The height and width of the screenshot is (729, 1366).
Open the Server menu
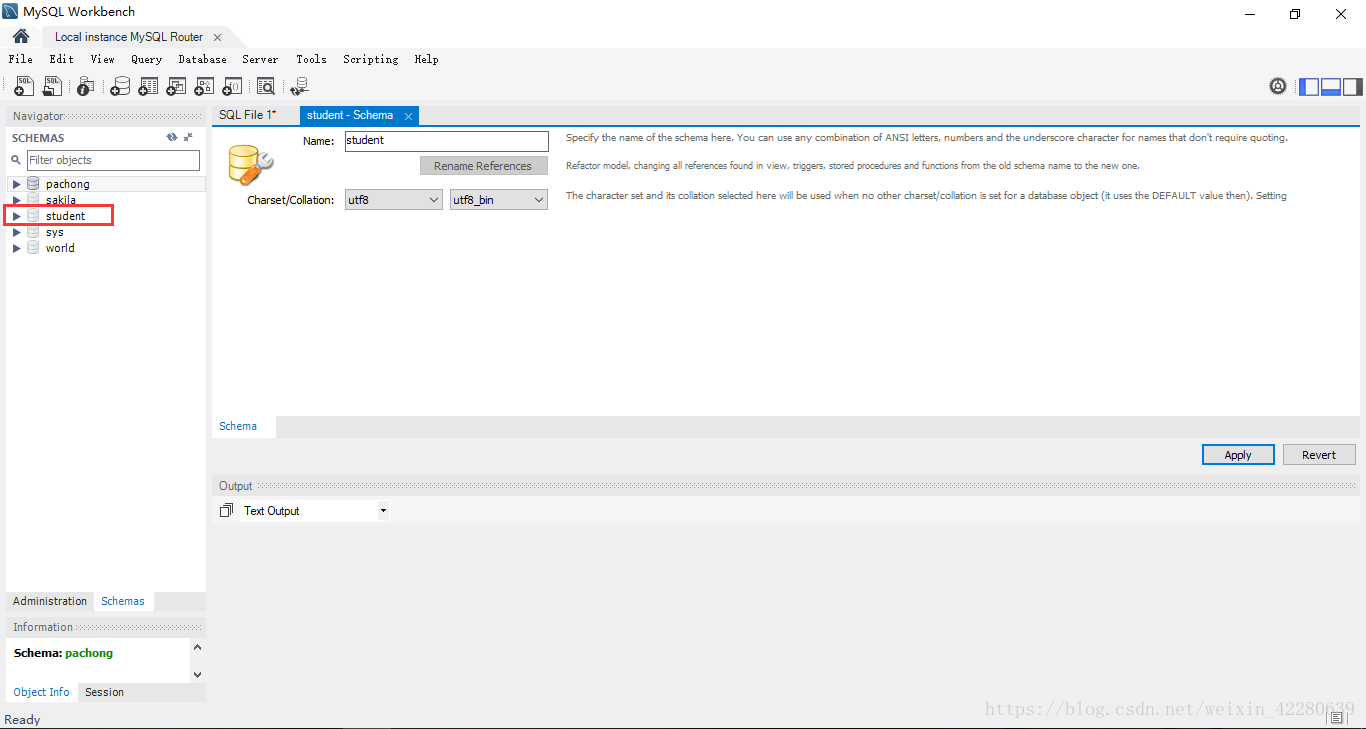[260, 59]
